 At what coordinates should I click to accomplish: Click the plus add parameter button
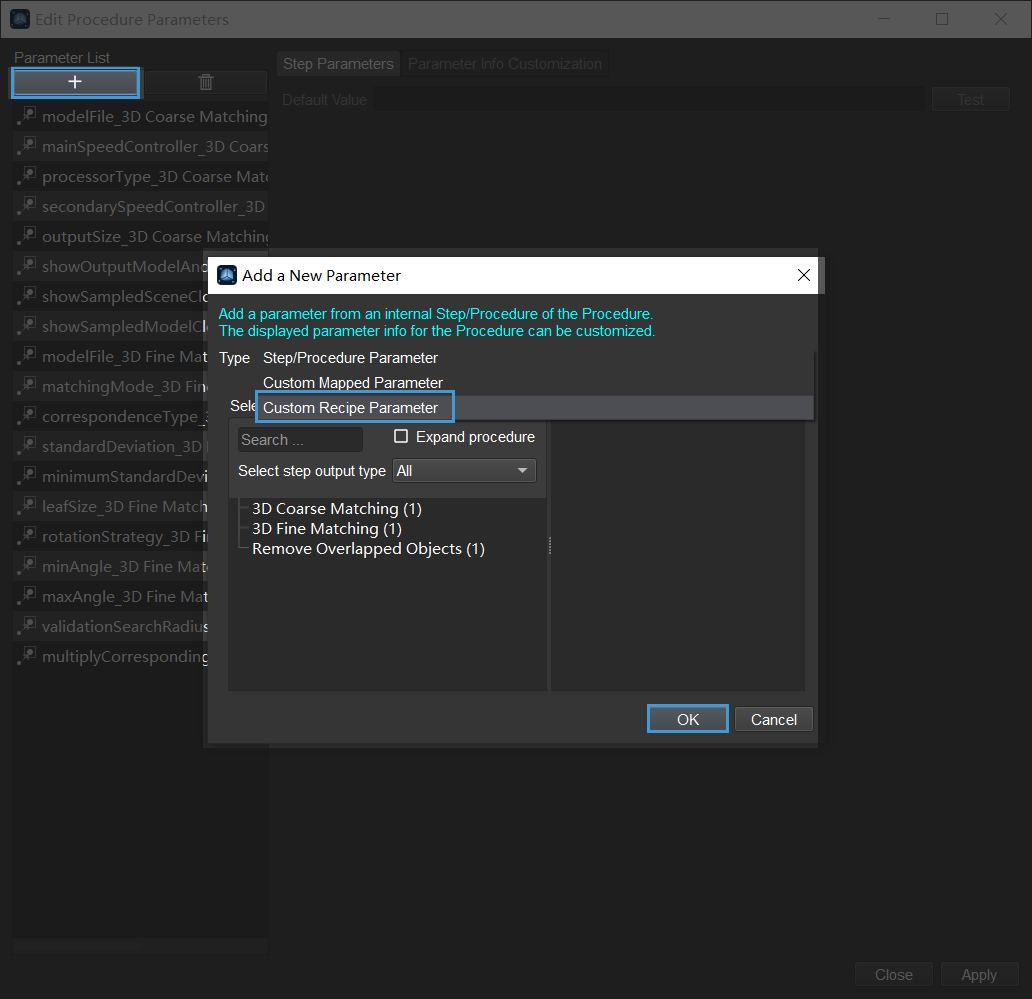[x=75, y=83]
